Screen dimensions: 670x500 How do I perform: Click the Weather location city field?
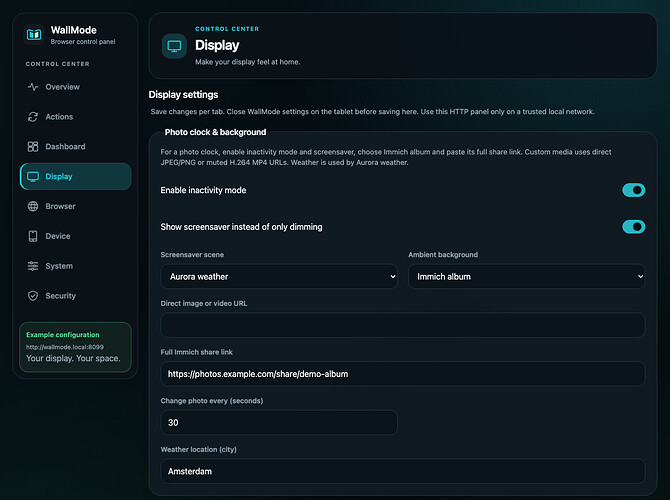pyautogui.click(x=403, y=471)
